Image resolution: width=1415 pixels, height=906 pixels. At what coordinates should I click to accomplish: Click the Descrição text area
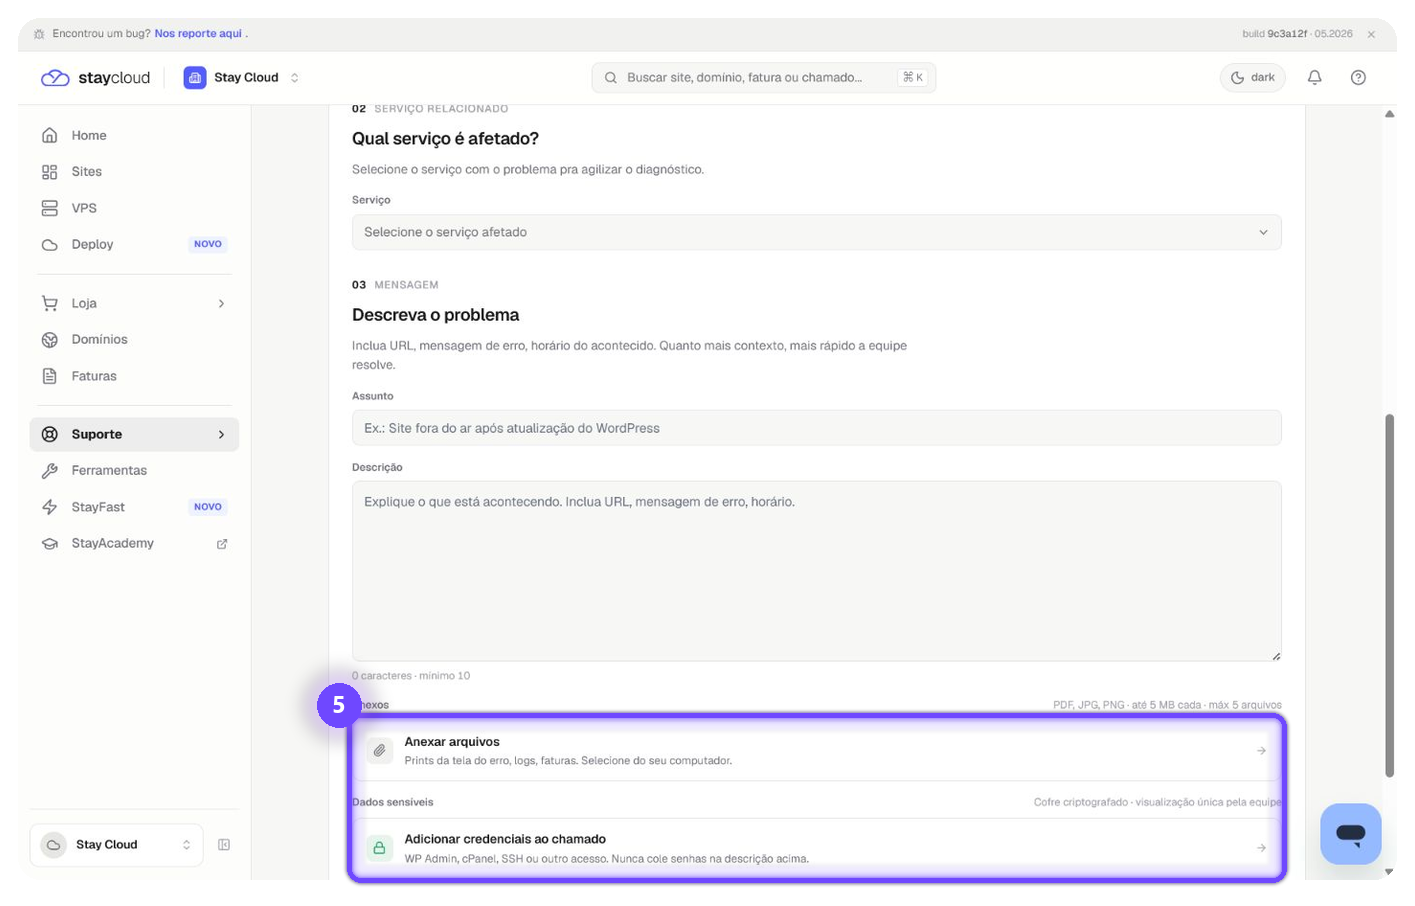816,571
